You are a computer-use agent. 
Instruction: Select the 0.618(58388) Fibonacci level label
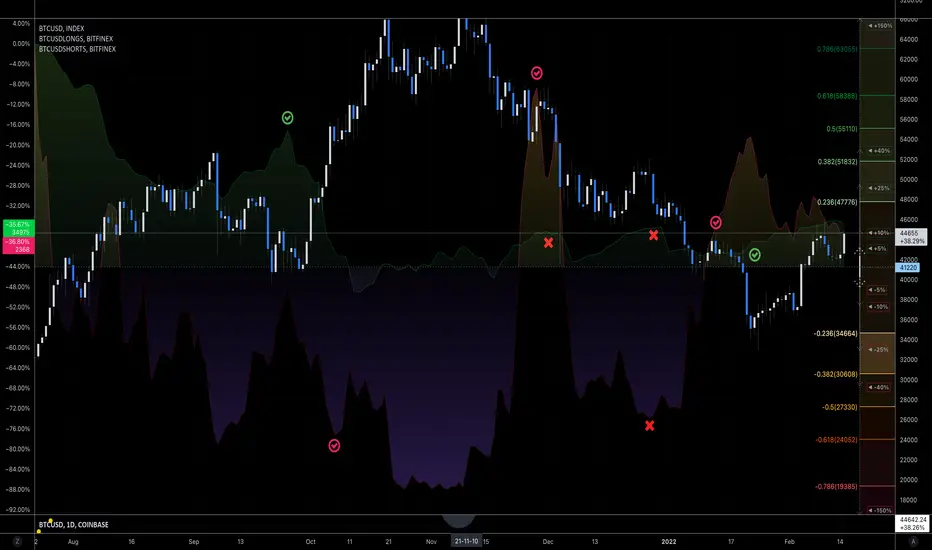click(837, 96)
